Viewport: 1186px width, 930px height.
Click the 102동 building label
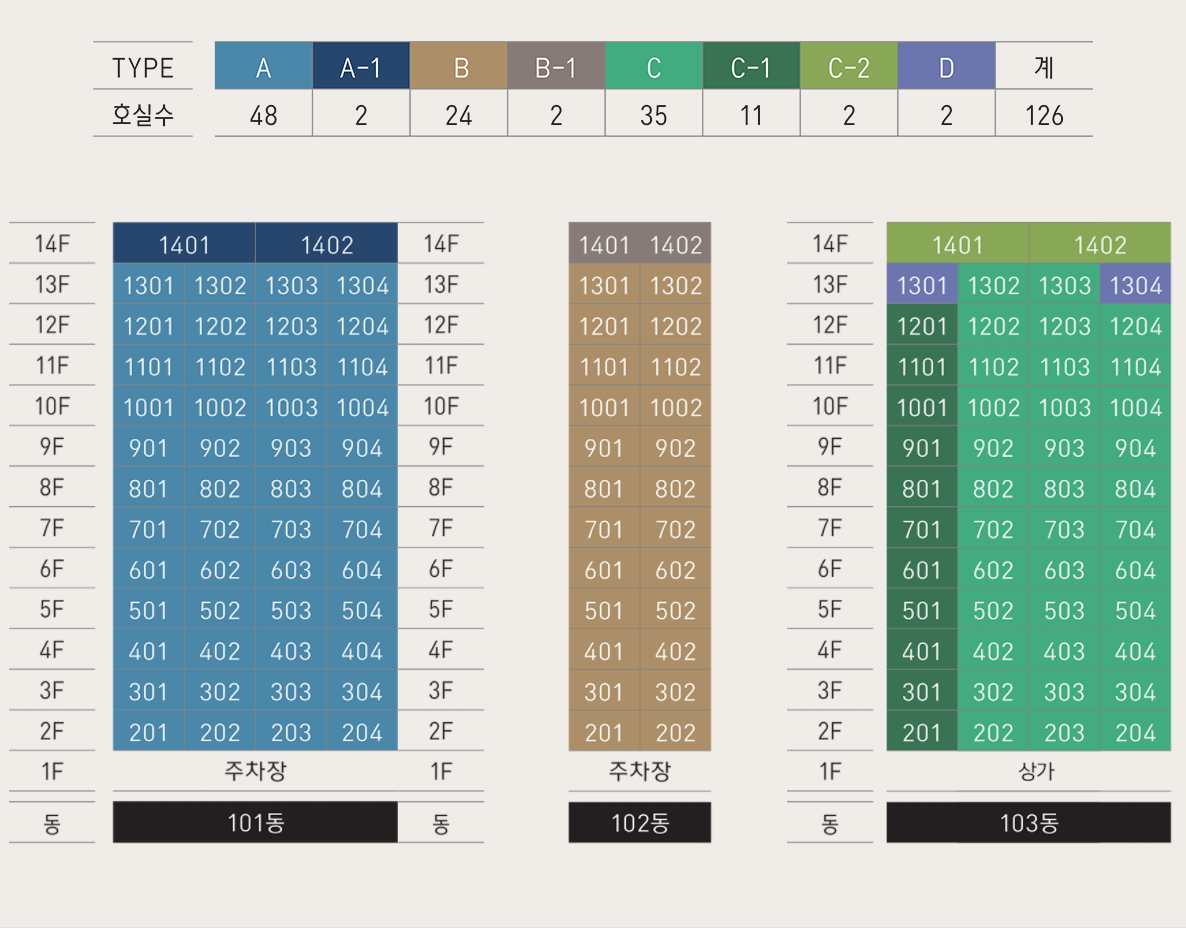click(640, 823)
